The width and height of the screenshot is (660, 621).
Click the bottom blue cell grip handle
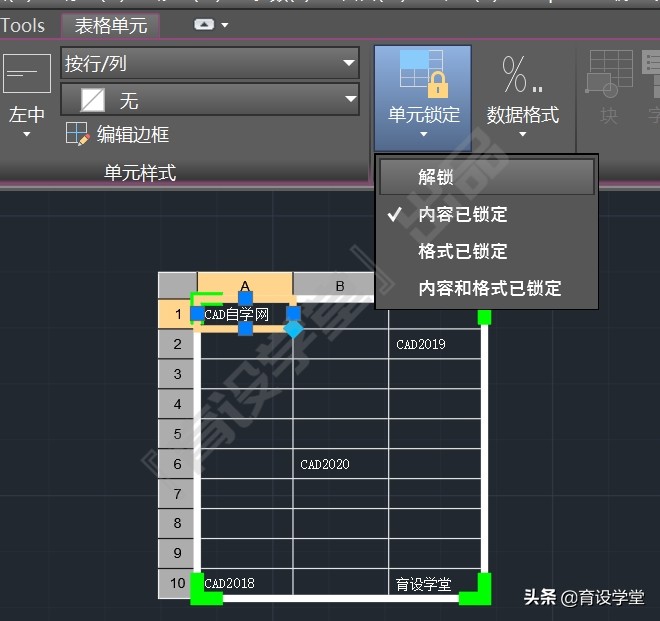pyautogui.click(x=245, y=329)
